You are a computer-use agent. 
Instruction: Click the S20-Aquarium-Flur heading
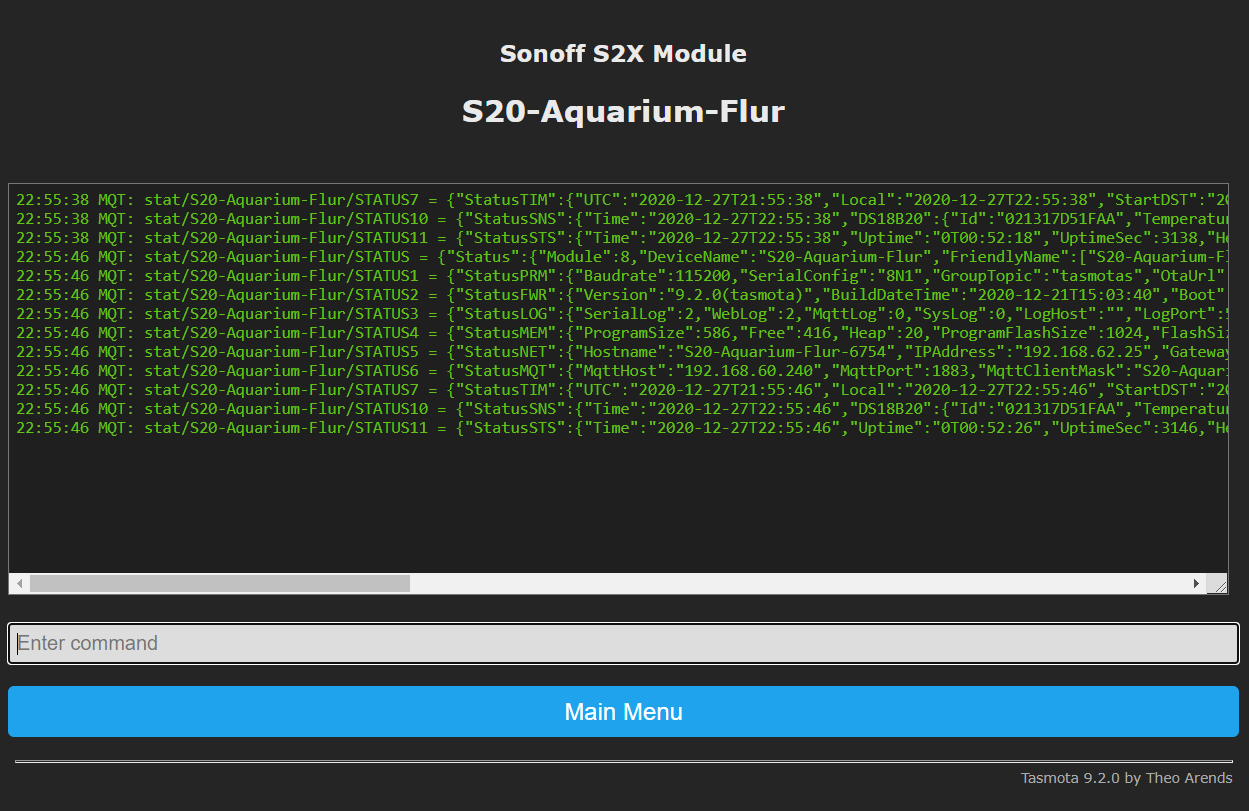coord(623,111)
